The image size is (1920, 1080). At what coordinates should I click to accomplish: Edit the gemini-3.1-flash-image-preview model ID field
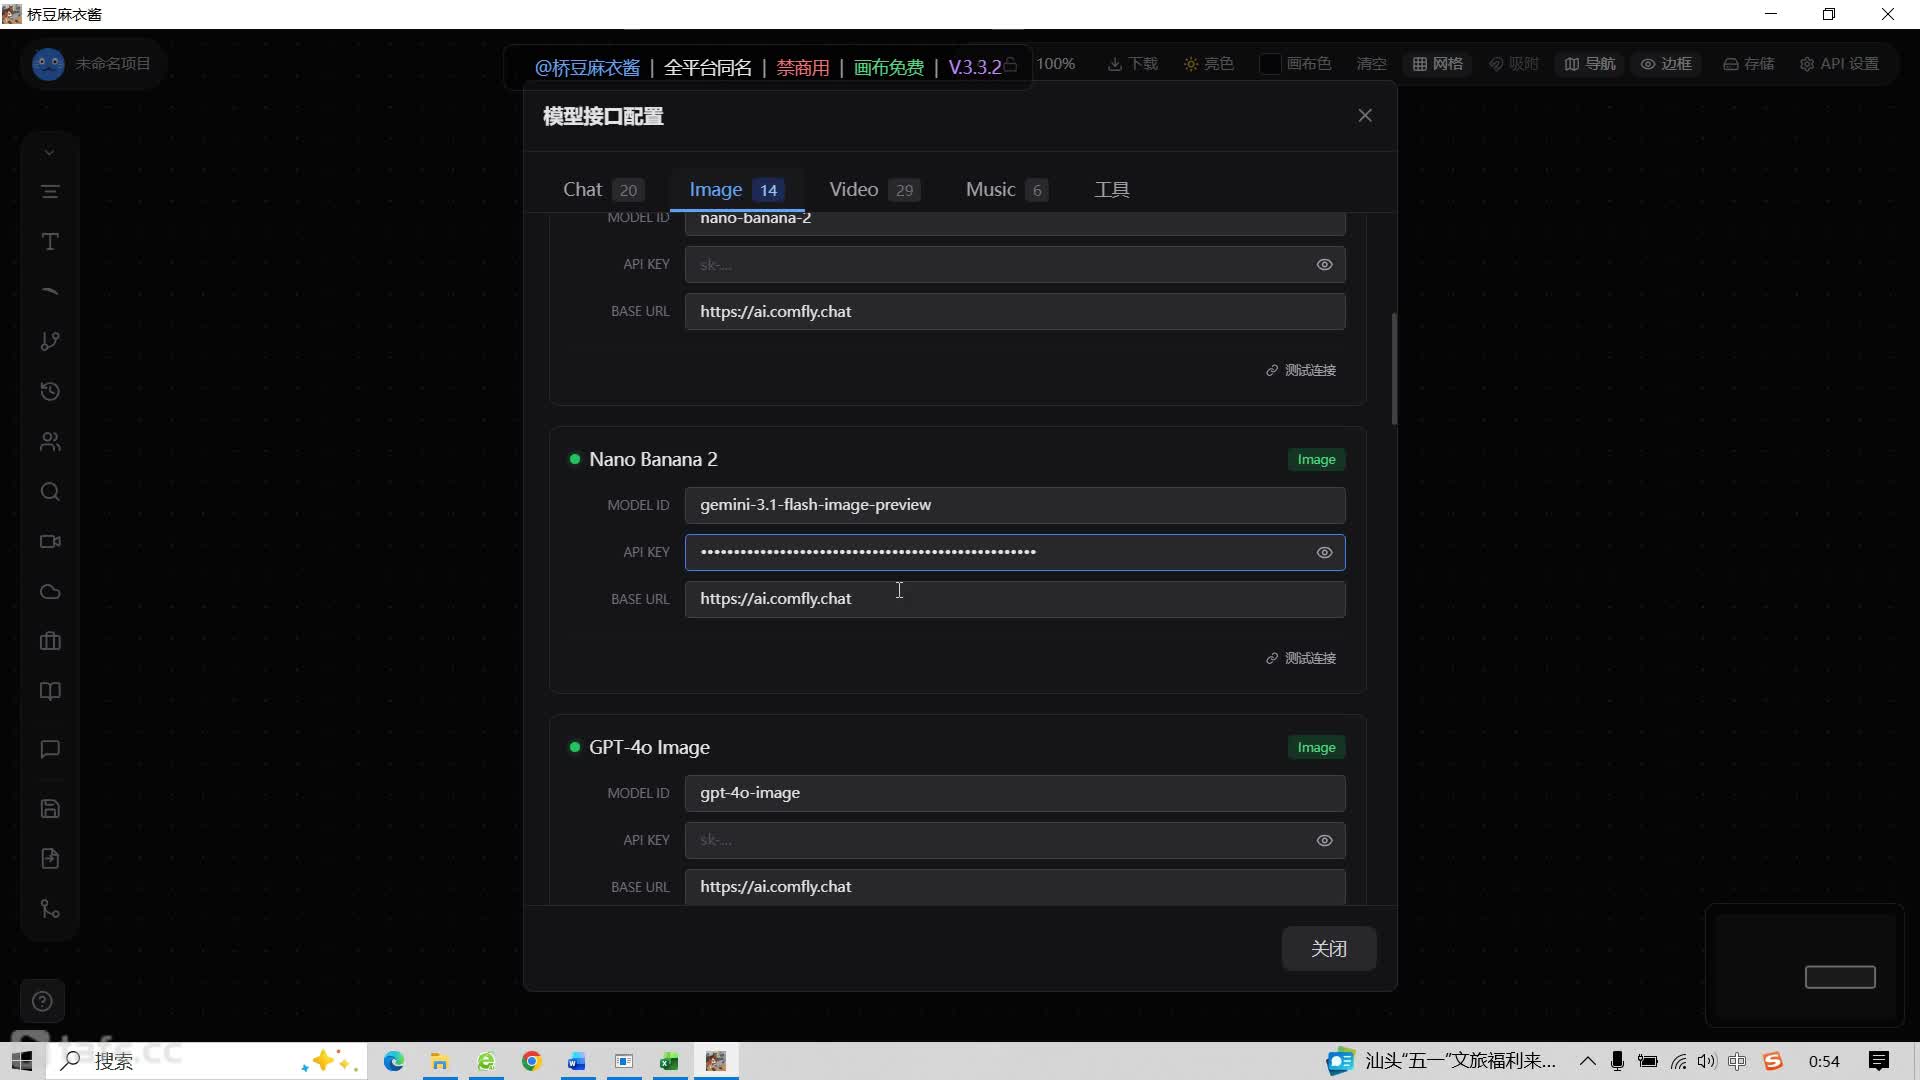click(1015, 505)
